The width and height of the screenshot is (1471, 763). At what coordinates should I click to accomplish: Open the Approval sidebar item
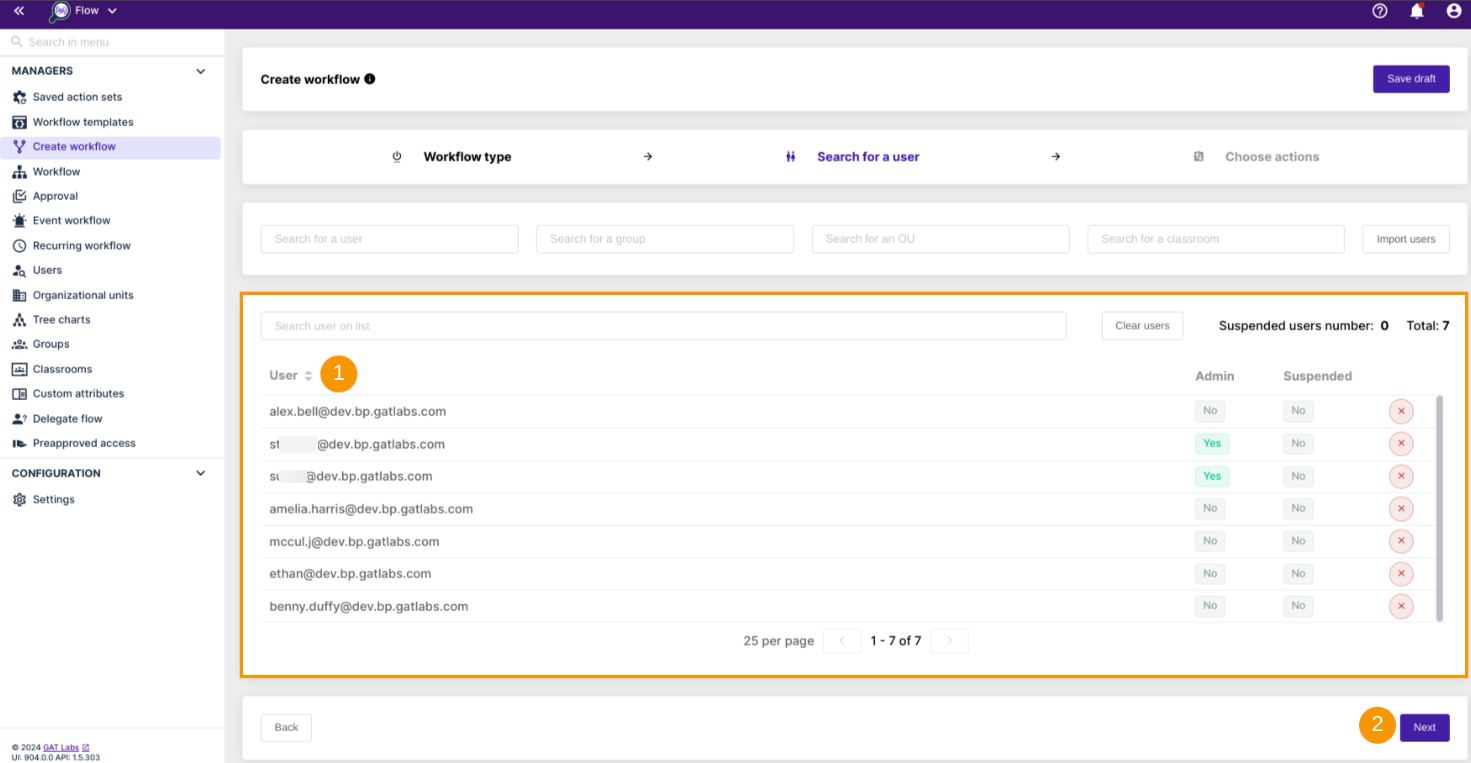click(55, 196)
